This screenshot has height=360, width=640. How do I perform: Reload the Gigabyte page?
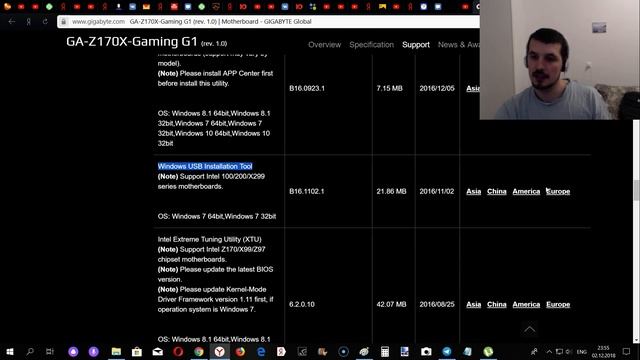[45, 22]
